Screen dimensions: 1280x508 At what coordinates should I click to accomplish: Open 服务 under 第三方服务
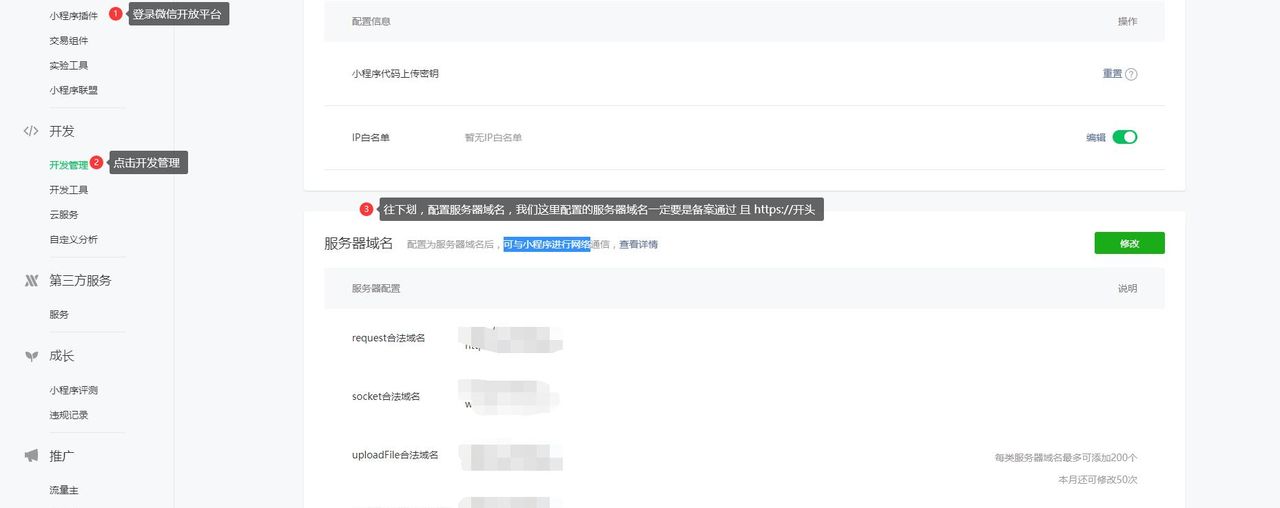[59, 315]
